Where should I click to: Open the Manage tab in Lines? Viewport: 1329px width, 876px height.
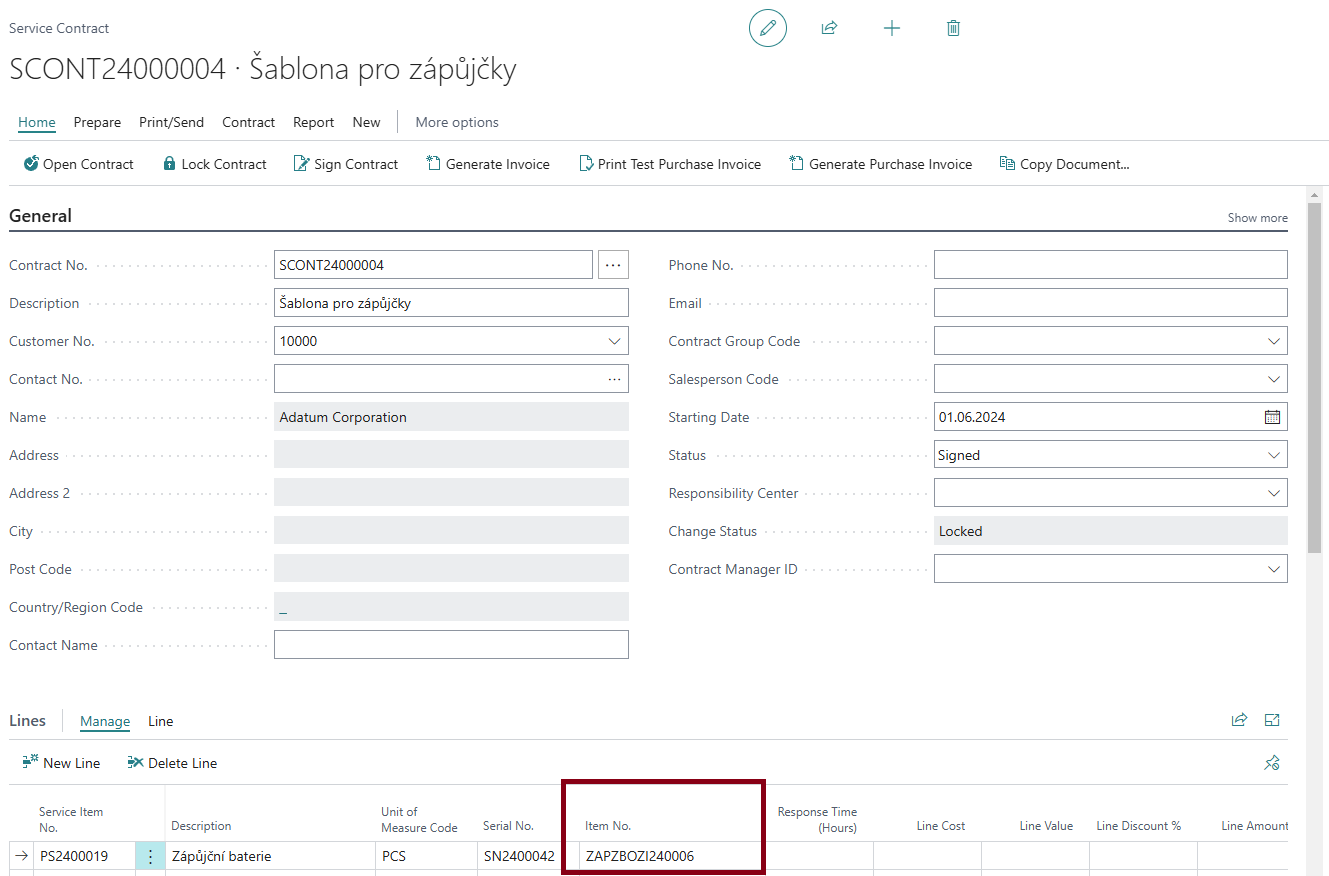pyautogui.click(x=105, y=721)
